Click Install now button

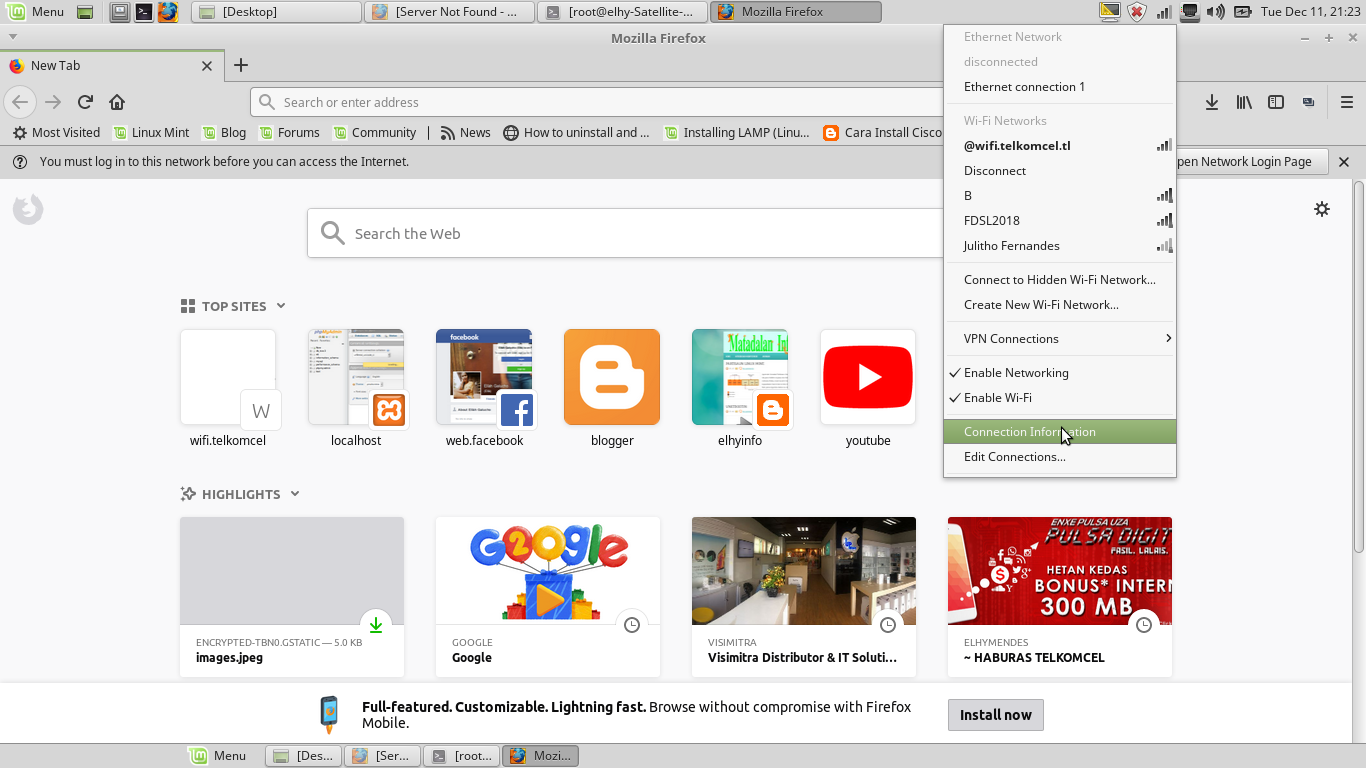(995, 715)
